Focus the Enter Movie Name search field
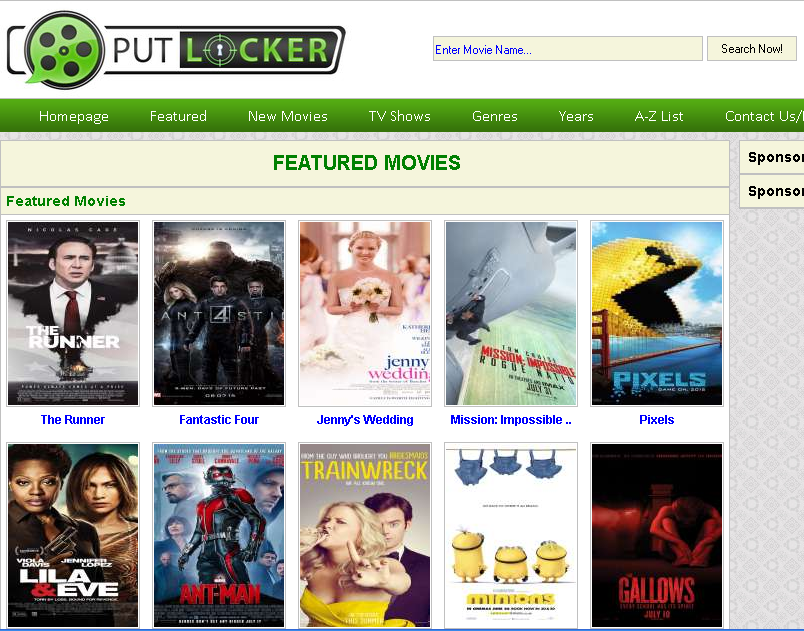This screenshot has height=631, width=804. click(x=568, y=49)
